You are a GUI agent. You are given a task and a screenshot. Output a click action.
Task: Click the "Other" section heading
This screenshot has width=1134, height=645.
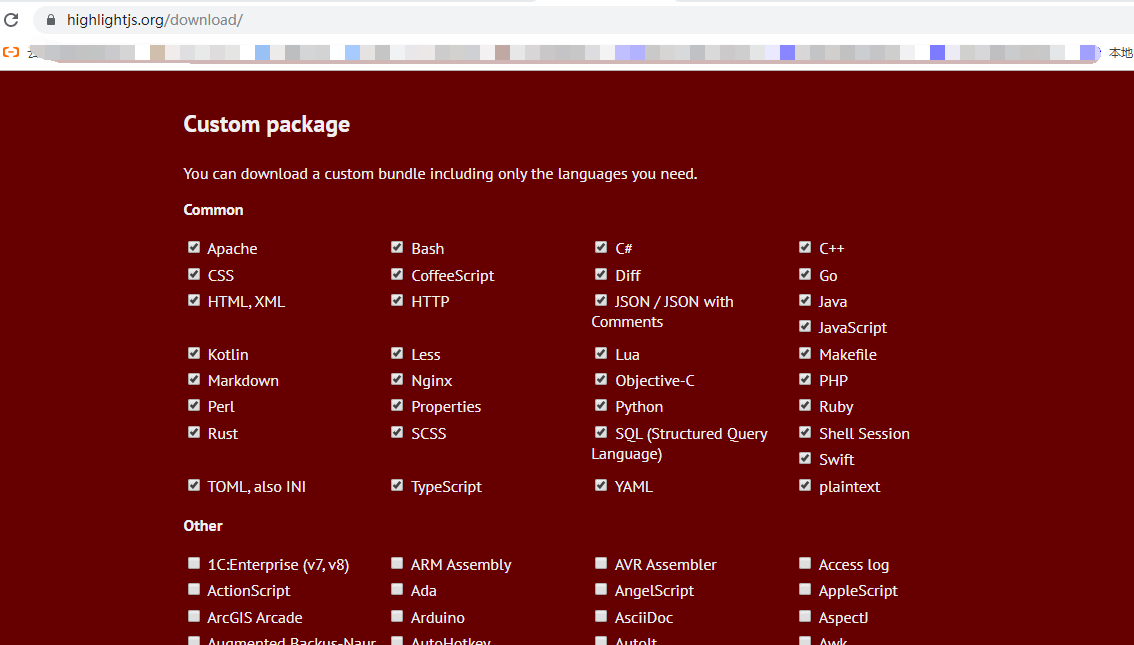[203, 526]
